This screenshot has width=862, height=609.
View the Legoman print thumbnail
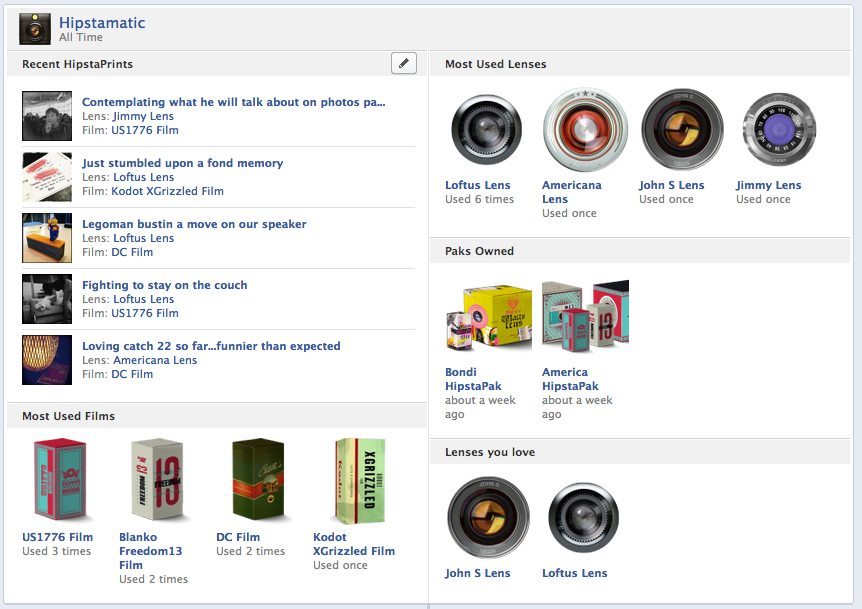[x=47, y=238]
